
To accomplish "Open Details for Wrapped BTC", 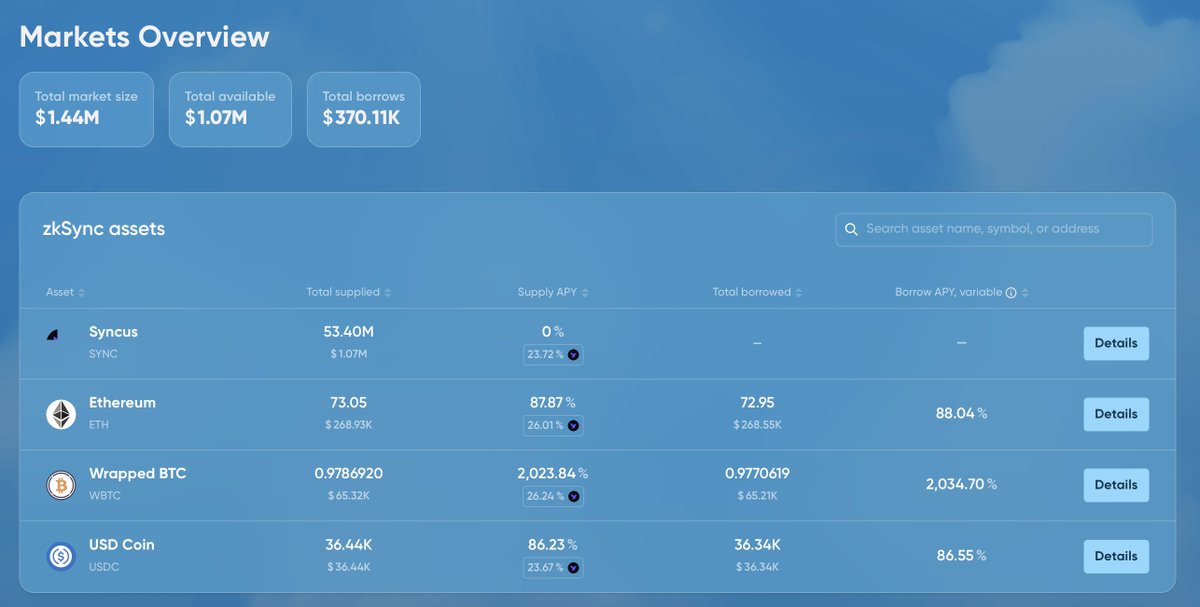I will [x=1116, y=485].
